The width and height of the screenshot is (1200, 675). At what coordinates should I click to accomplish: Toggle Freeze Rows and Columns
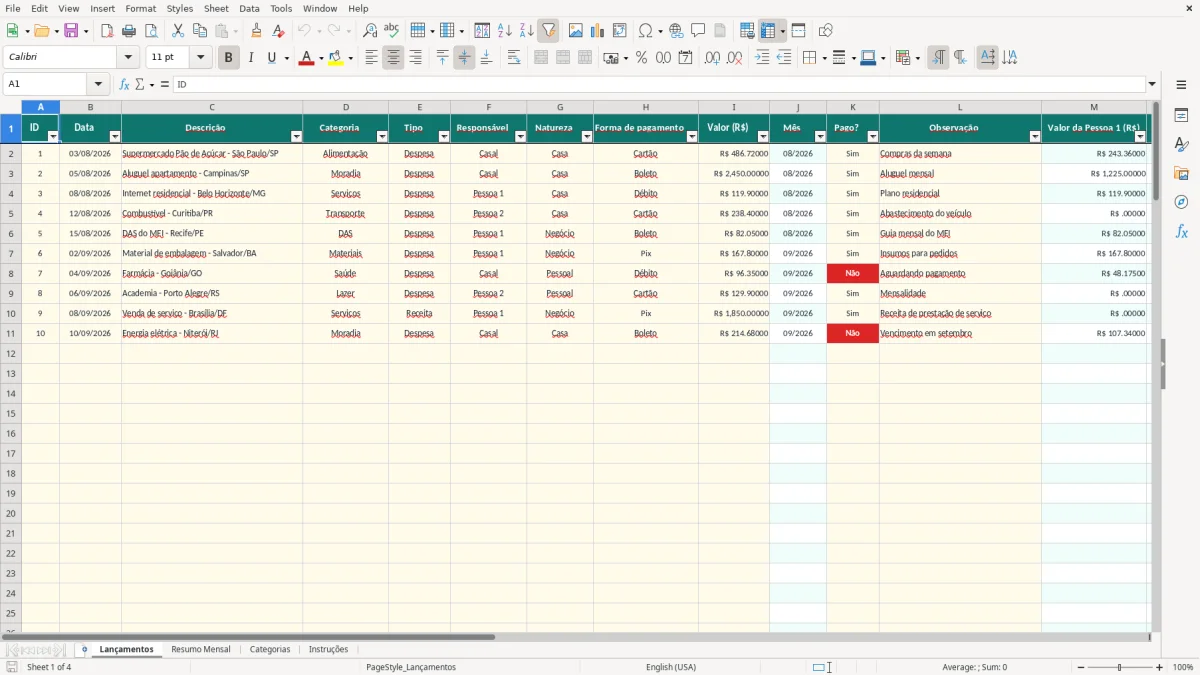(x=768, y=31)
